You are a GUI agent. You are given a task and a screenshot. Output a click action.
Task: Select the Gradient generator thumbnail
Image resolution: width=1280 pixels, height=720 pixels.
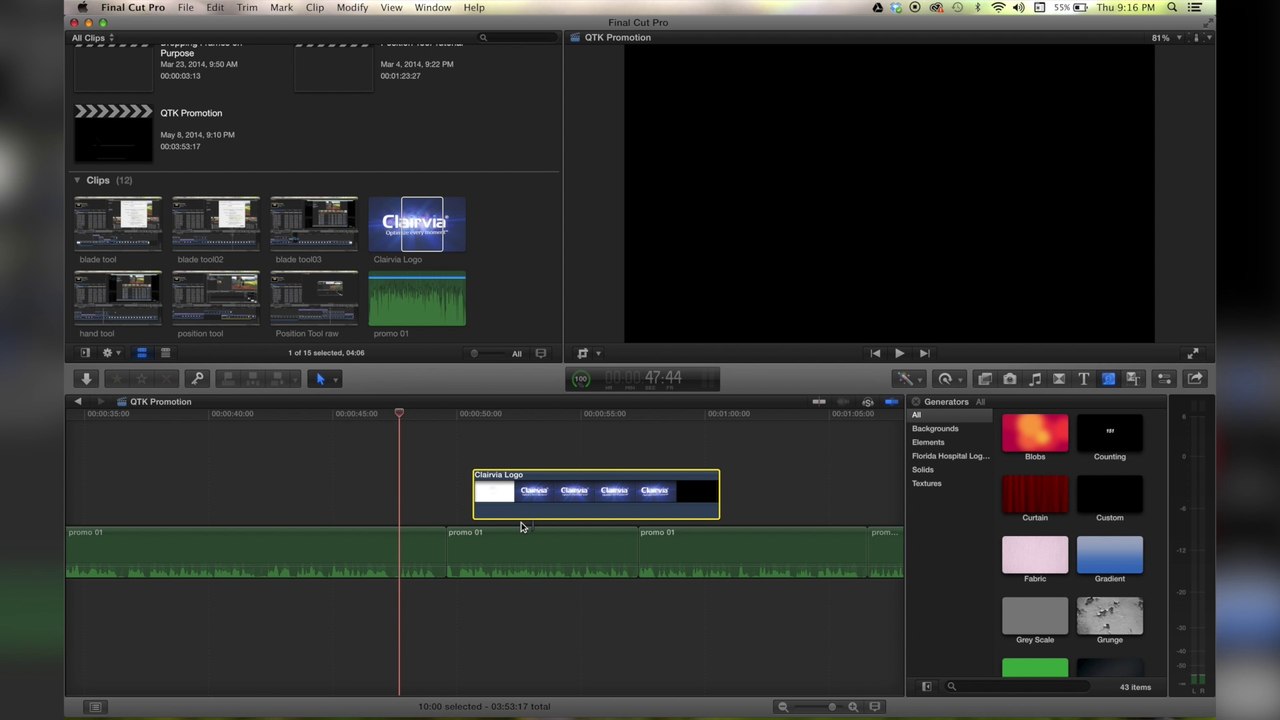click(x=1110, y=554)
